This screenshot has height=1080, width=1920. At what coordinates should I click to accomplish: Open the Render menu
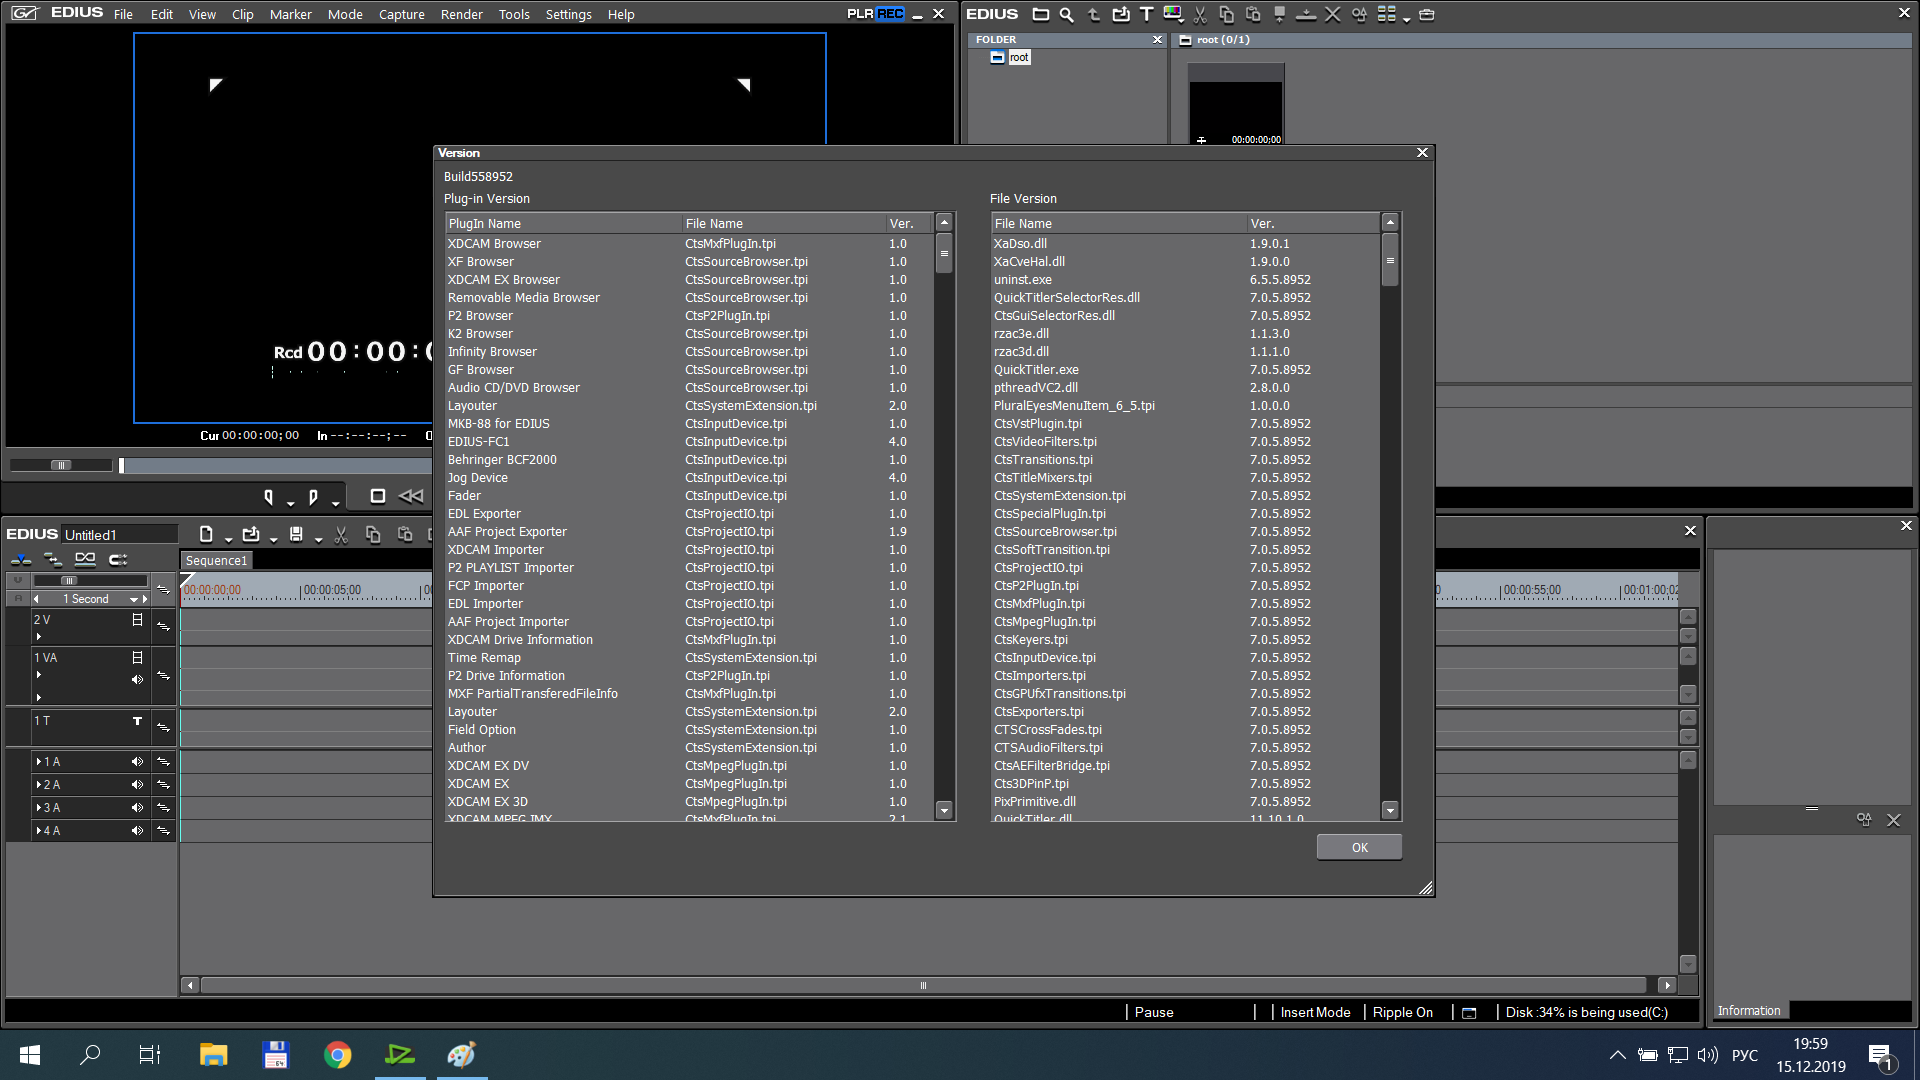pyautogui.click(x=461, y=15)
